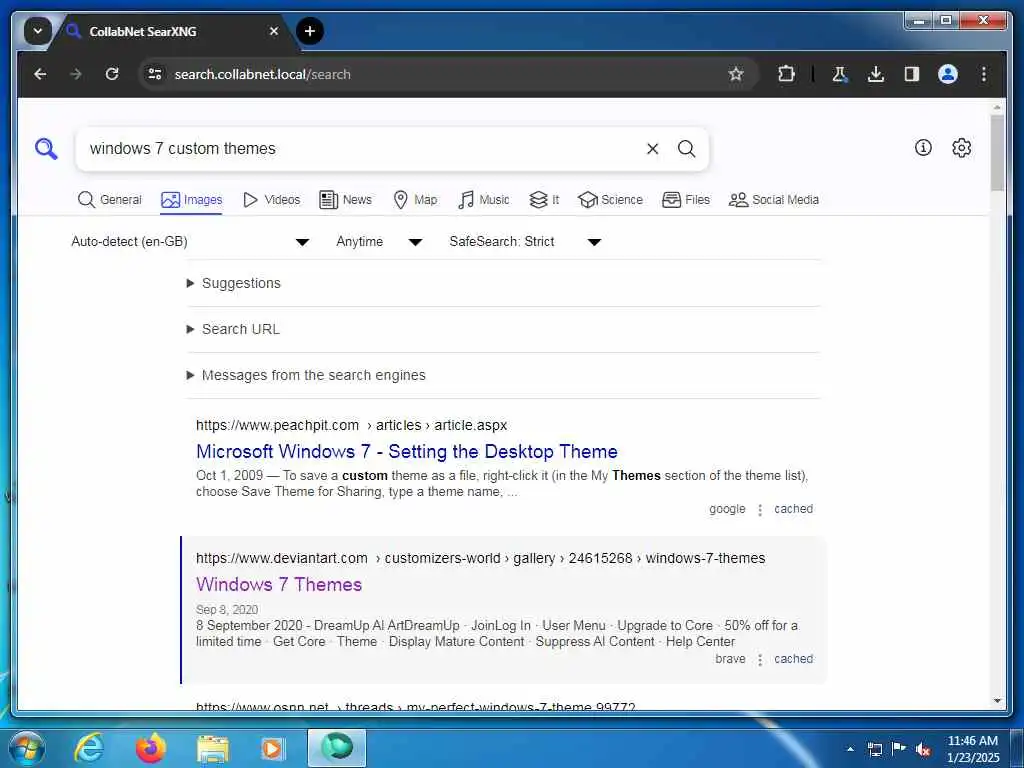Screen dimensions: 1024x768
Task: Switch to the Files category tab
Action: pyautogui.click(x=686, y=200)
